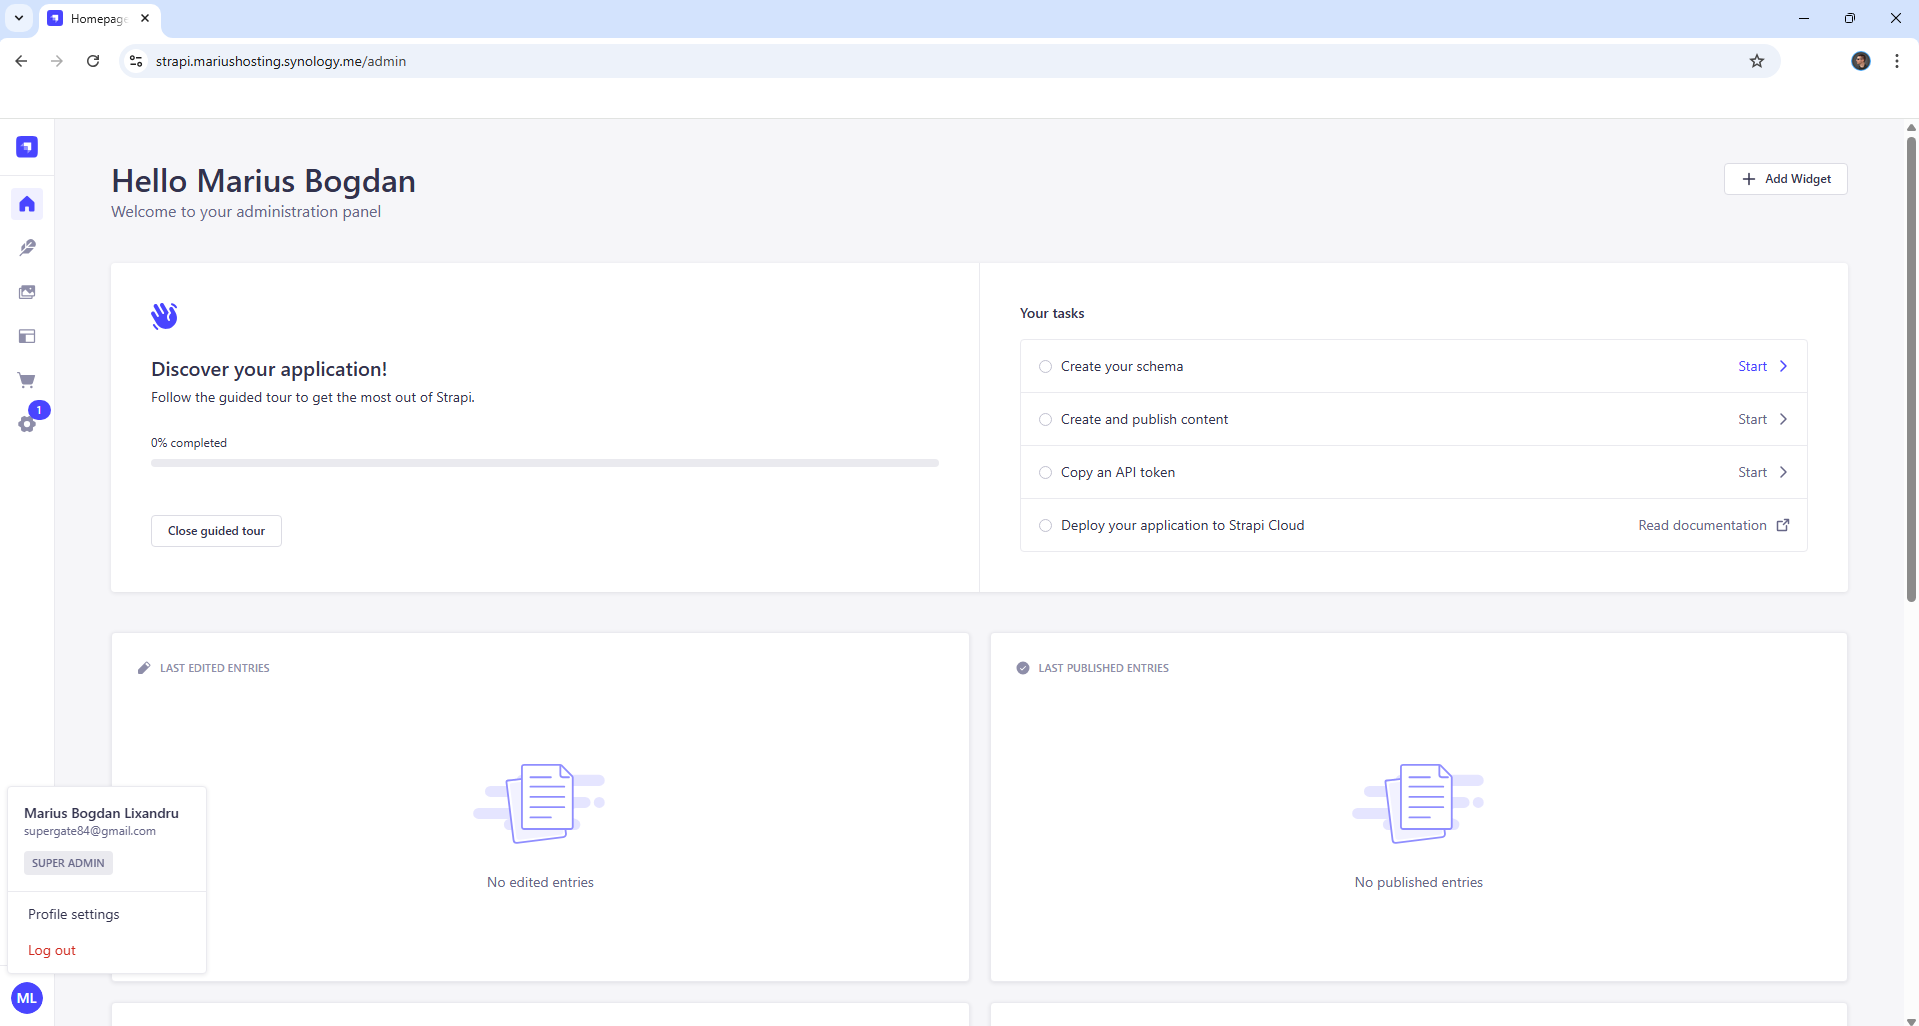Open Content Manager via the feather icon
The image size is (1919, 1026).
pyautogui.click(x=26, y=248)
